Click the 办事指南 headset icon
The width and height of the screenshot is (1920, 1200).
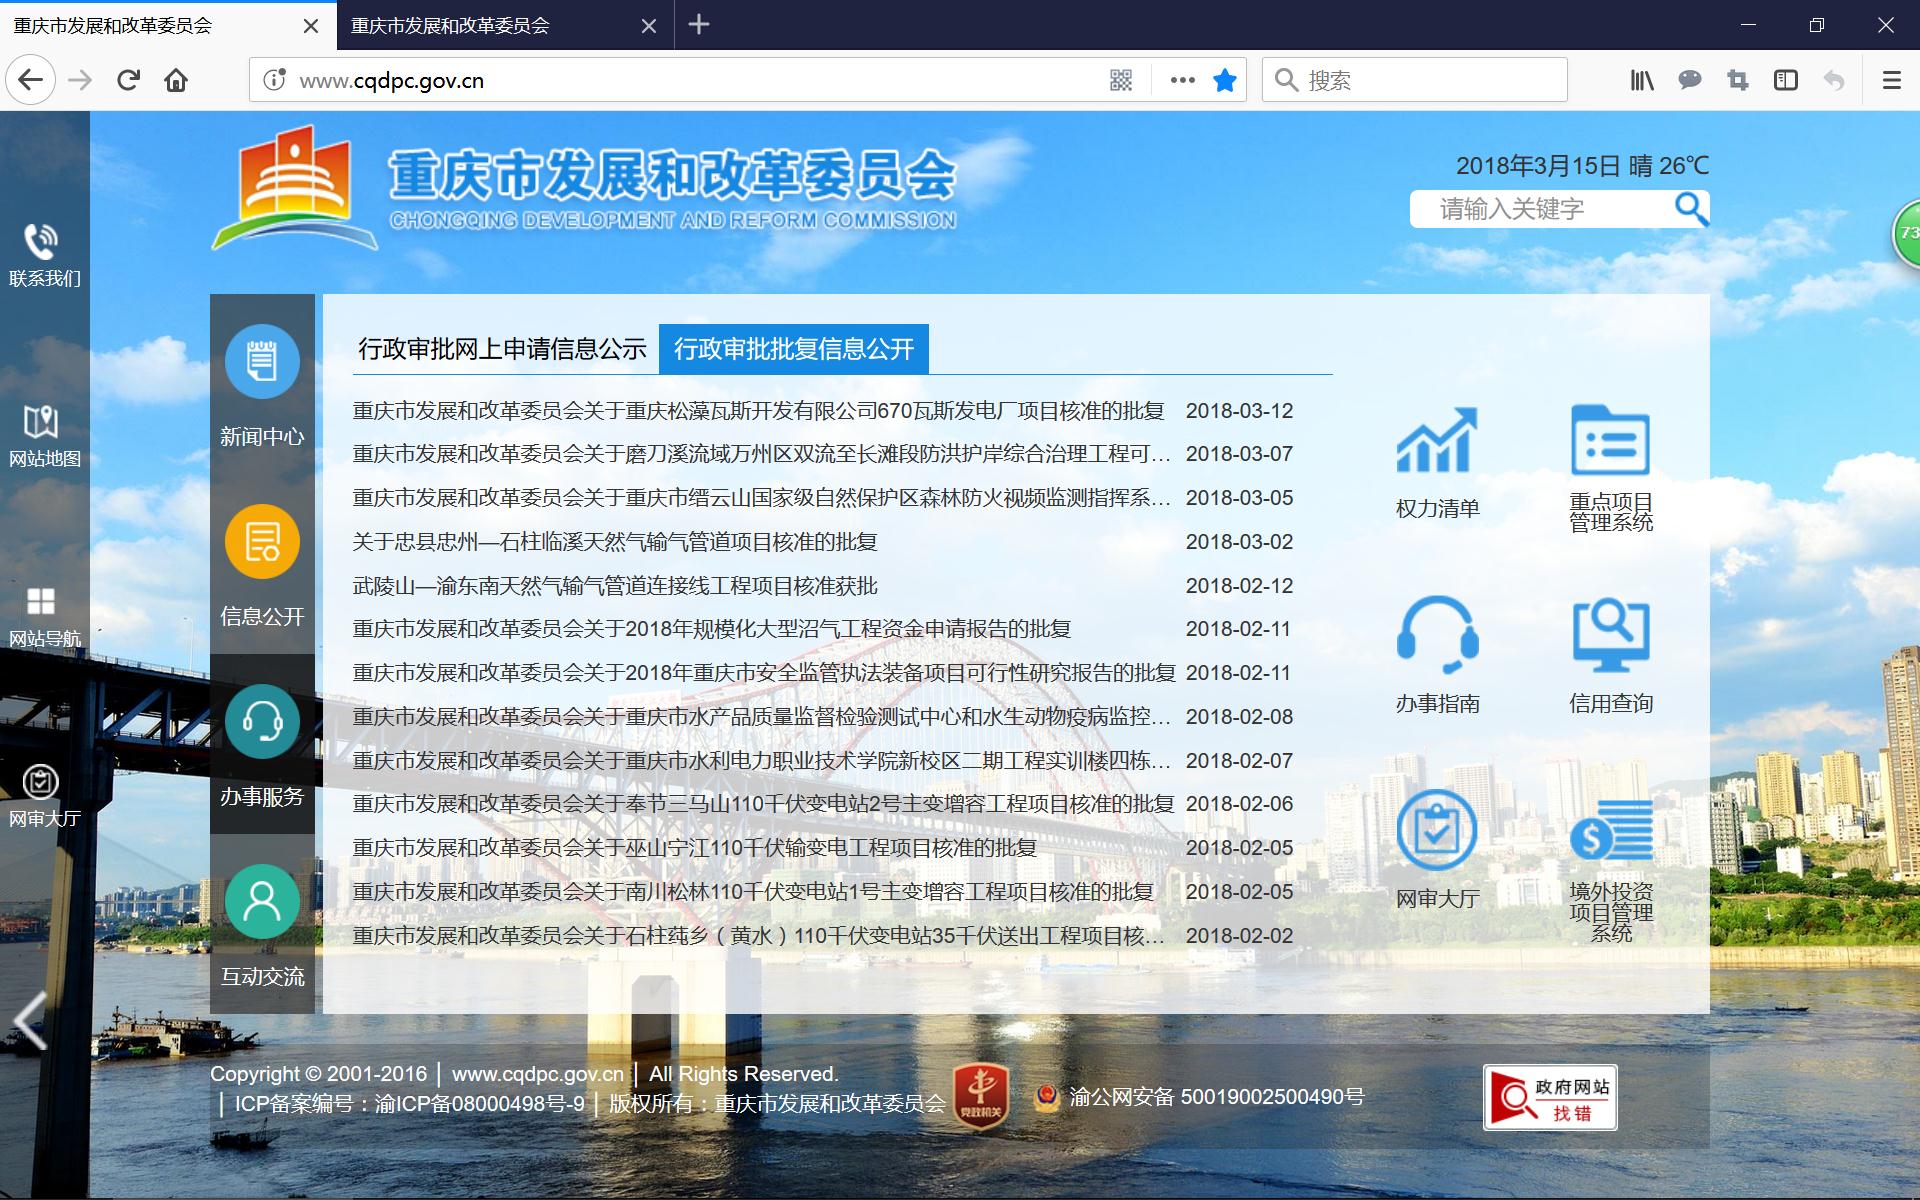coord(1437,635)
